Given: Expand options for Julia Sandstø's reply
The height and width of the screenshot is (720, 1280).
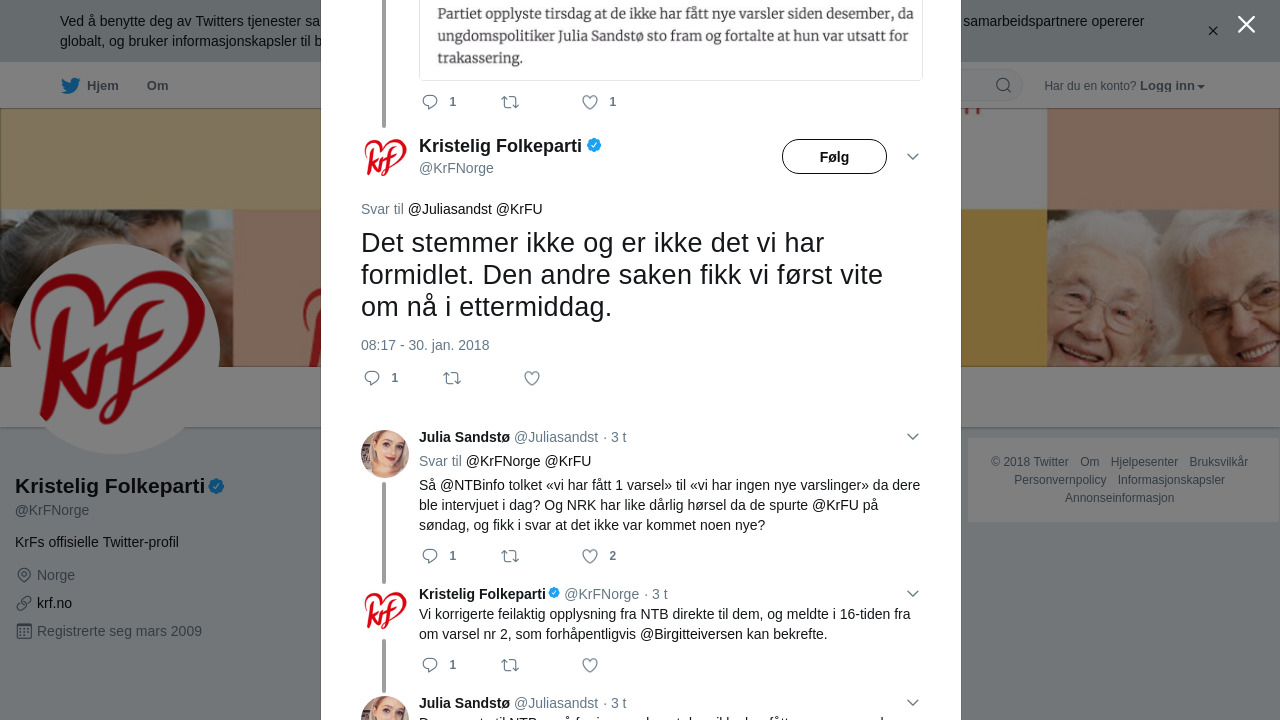Looking at the screenshot, I should (x=912, y=437).
